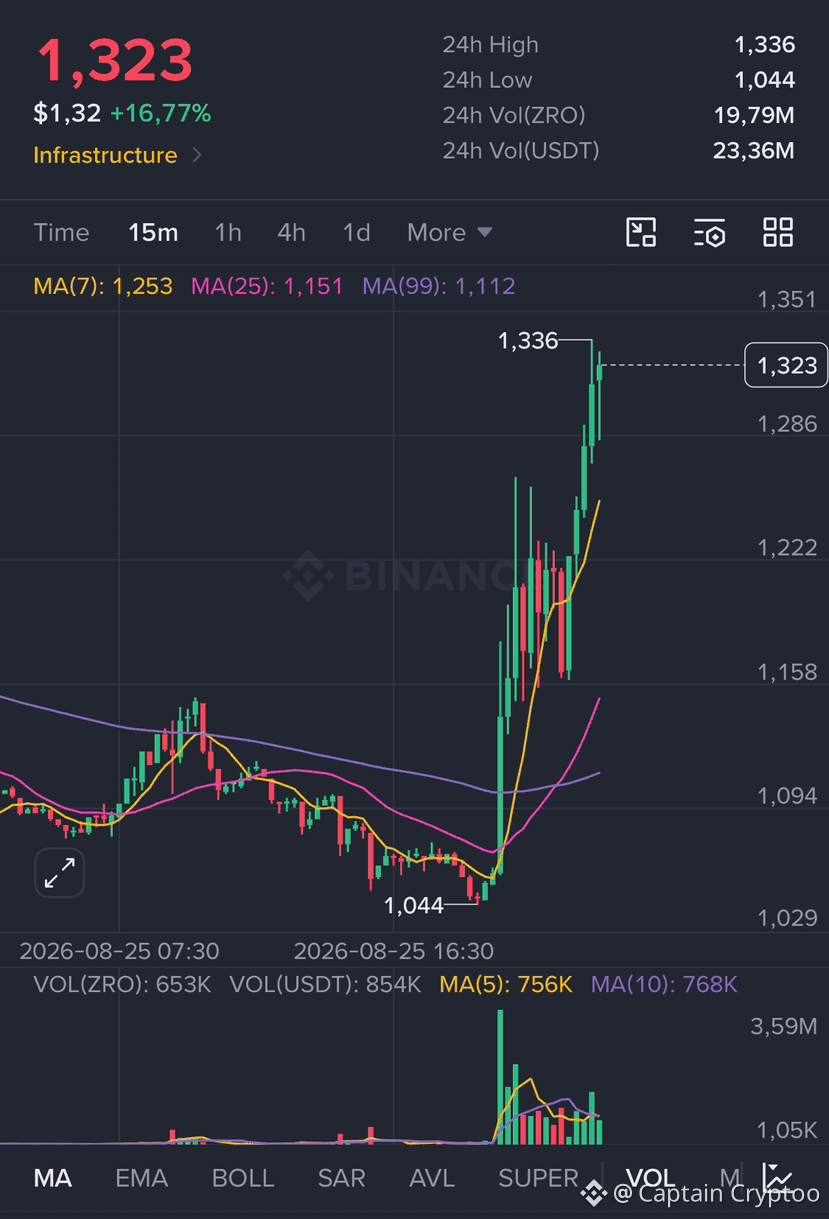Viewport: 829px width, 1219px height.
Task: Toggle the AVL indicator
Action: pyautogui.click(x=432, y=1178)
